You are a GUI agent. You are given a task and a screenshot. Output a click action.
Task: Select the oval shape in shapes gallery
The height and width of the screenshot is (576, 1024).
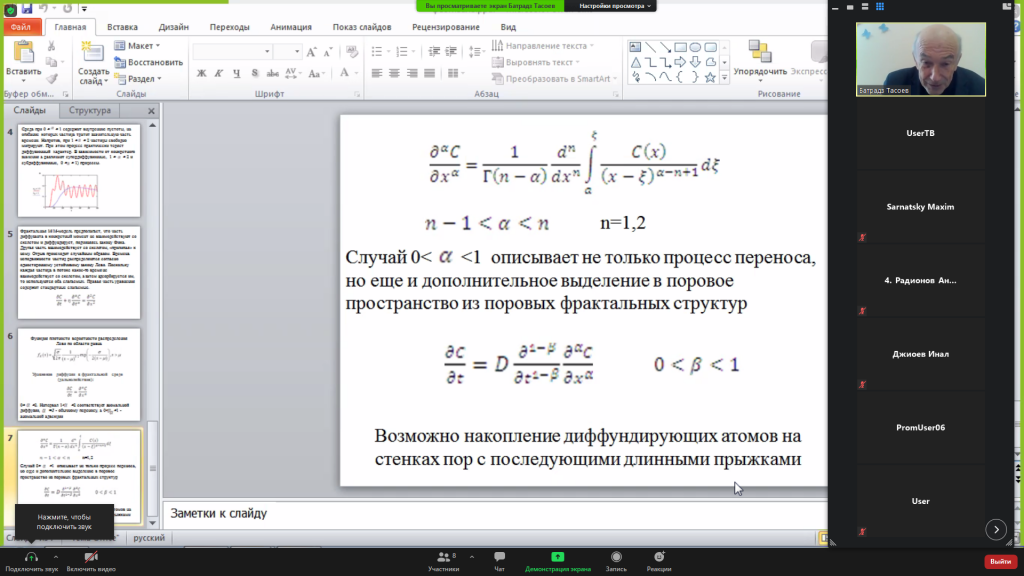(x=695, y=47)
